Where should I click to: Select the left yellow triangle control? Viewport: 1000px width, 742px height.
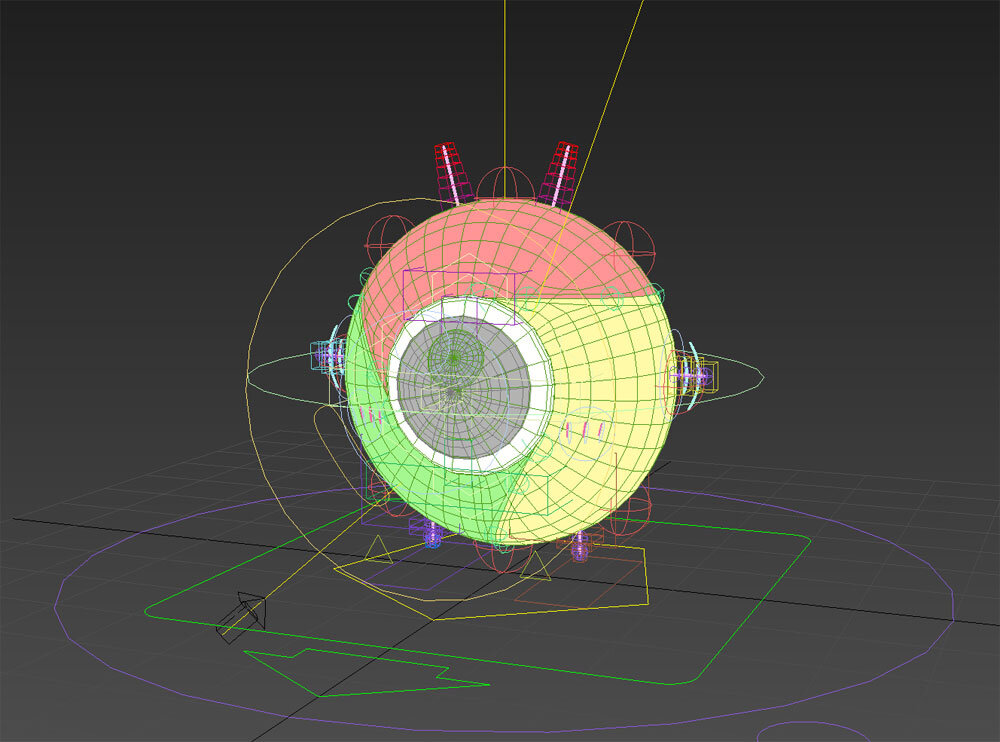pos(378,549)
